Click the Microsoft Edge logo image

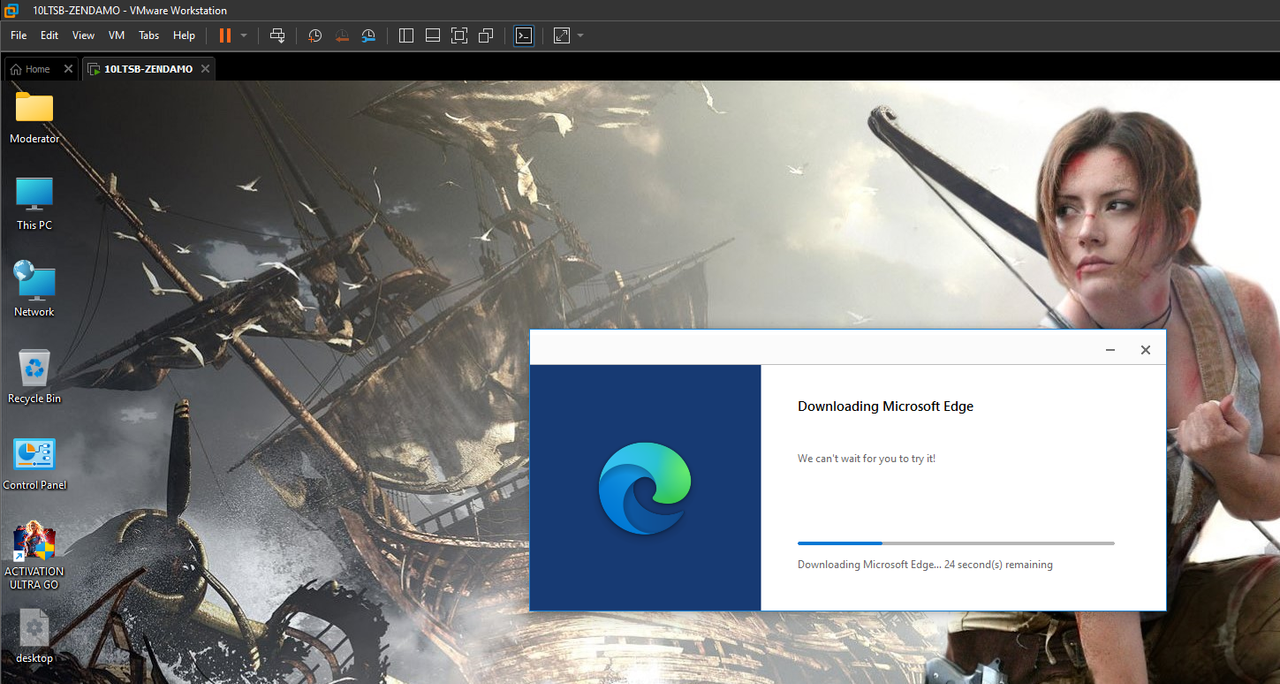click(x=645, y=488)
